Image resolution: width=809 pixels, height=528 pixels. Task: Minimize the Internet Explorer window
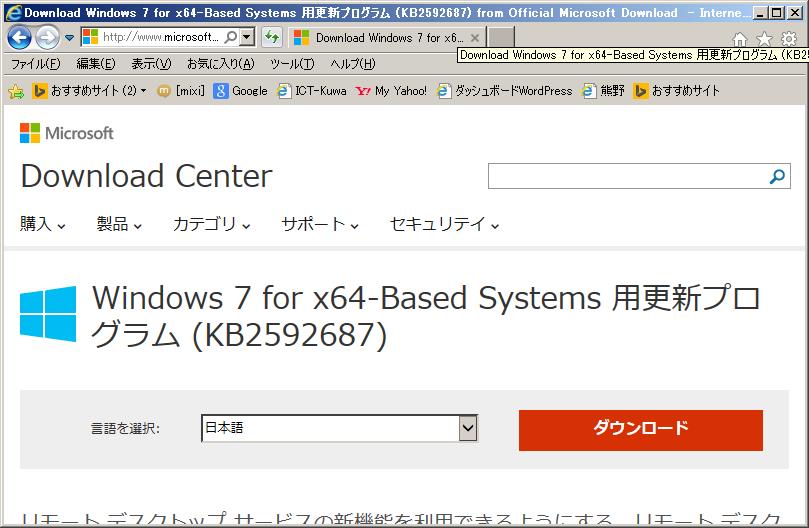(759, 13)
